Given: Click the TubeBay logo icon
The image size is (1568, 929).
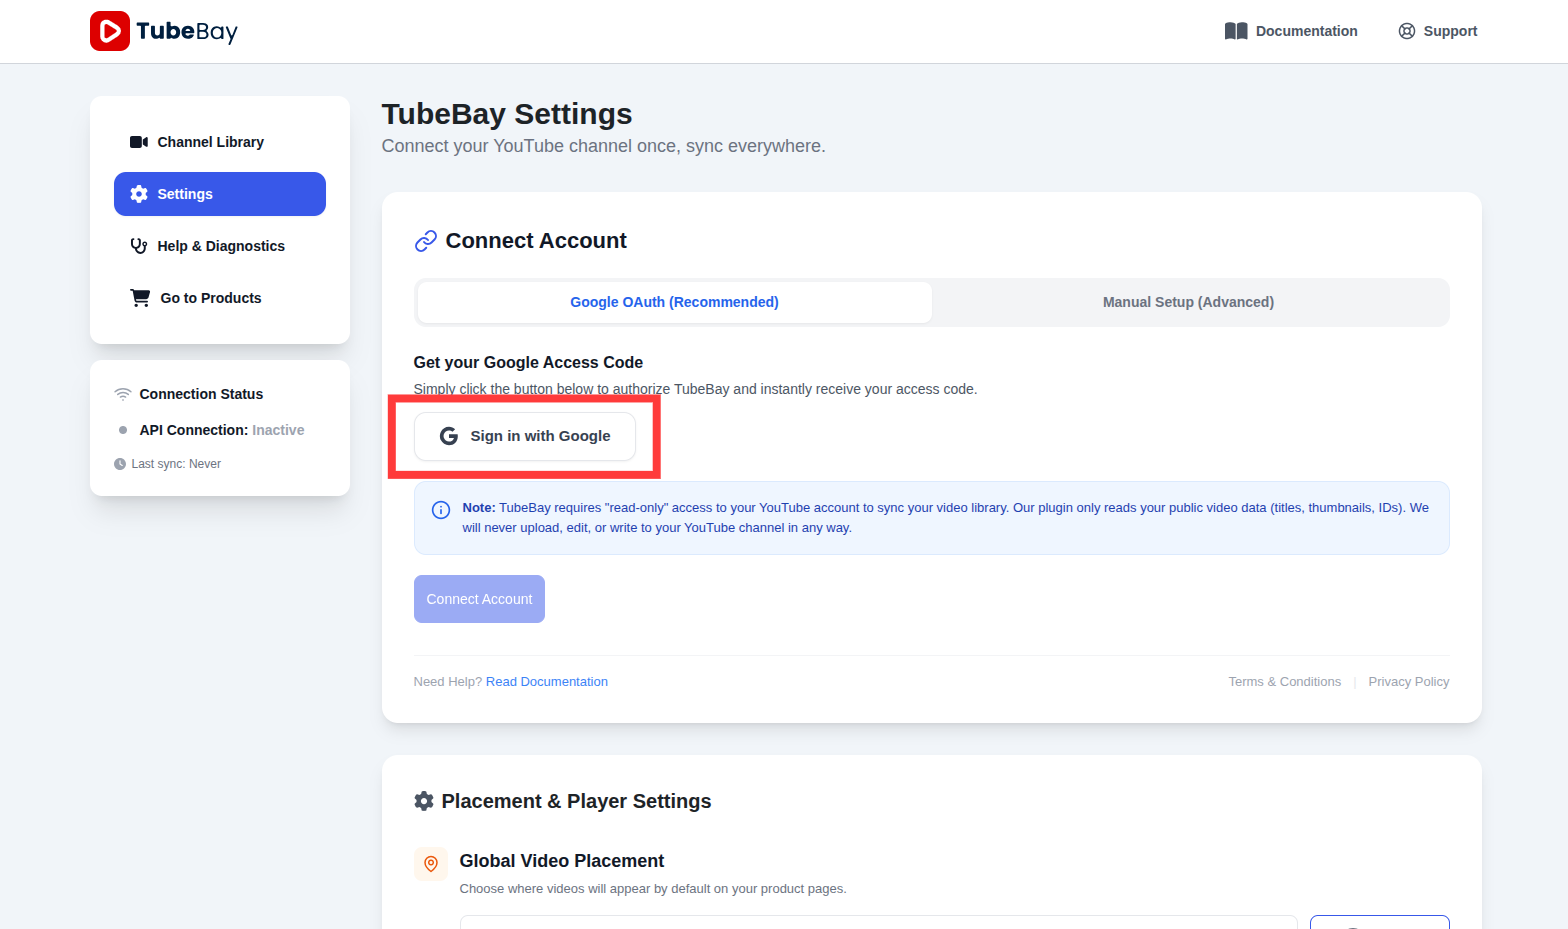Looking at the screenshot, I should (110, 31).
